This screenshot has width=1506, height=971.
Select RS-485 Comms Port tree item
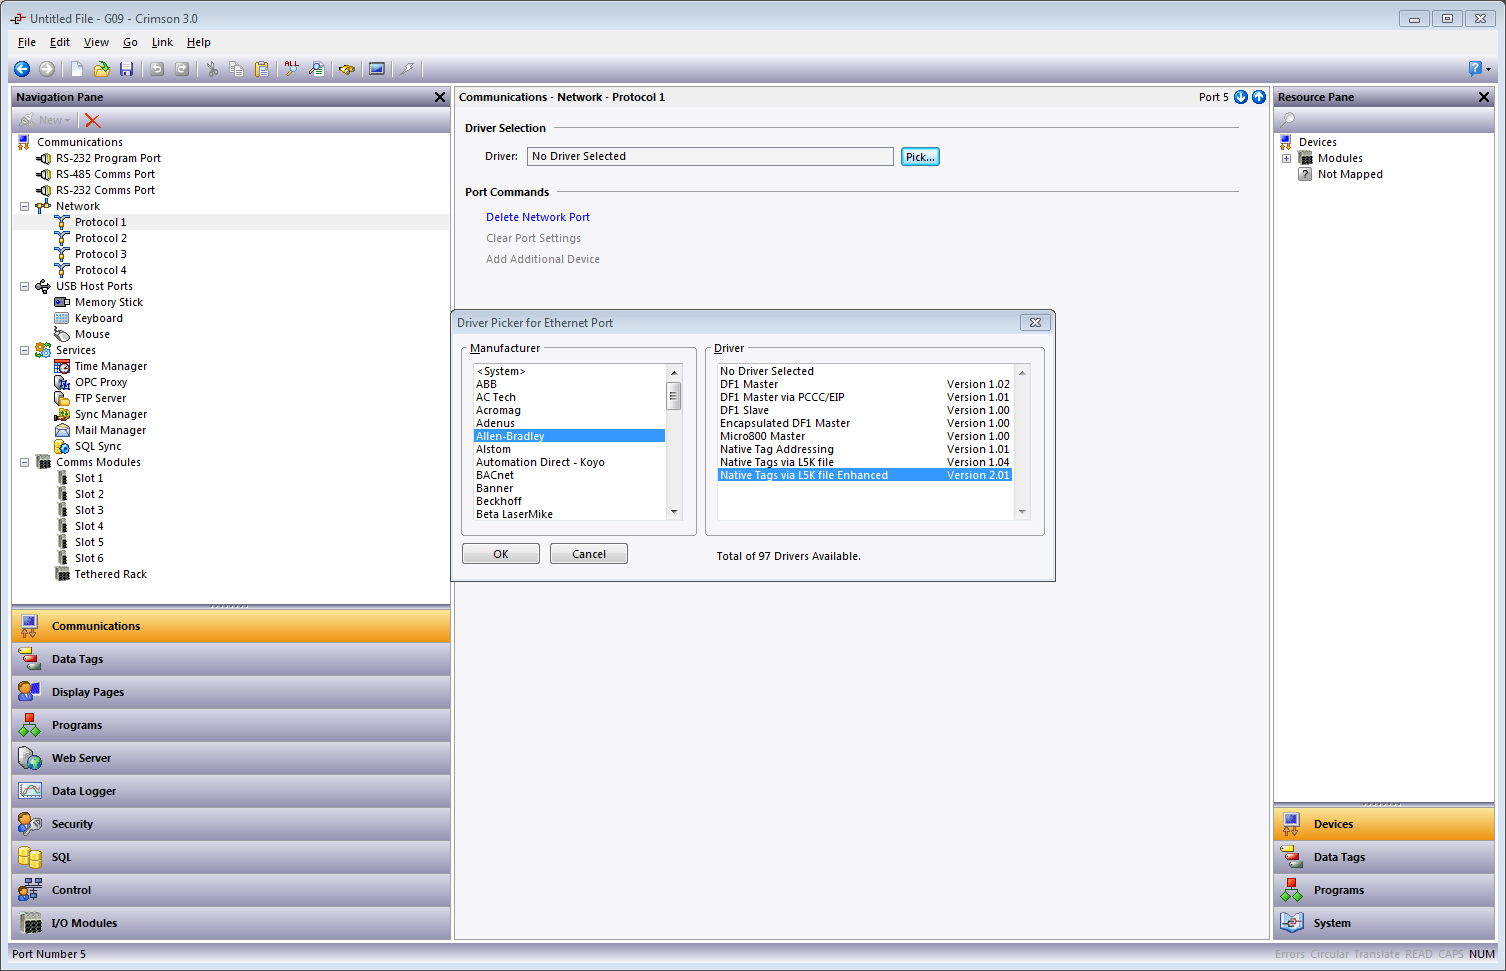(x=105, y=174)
